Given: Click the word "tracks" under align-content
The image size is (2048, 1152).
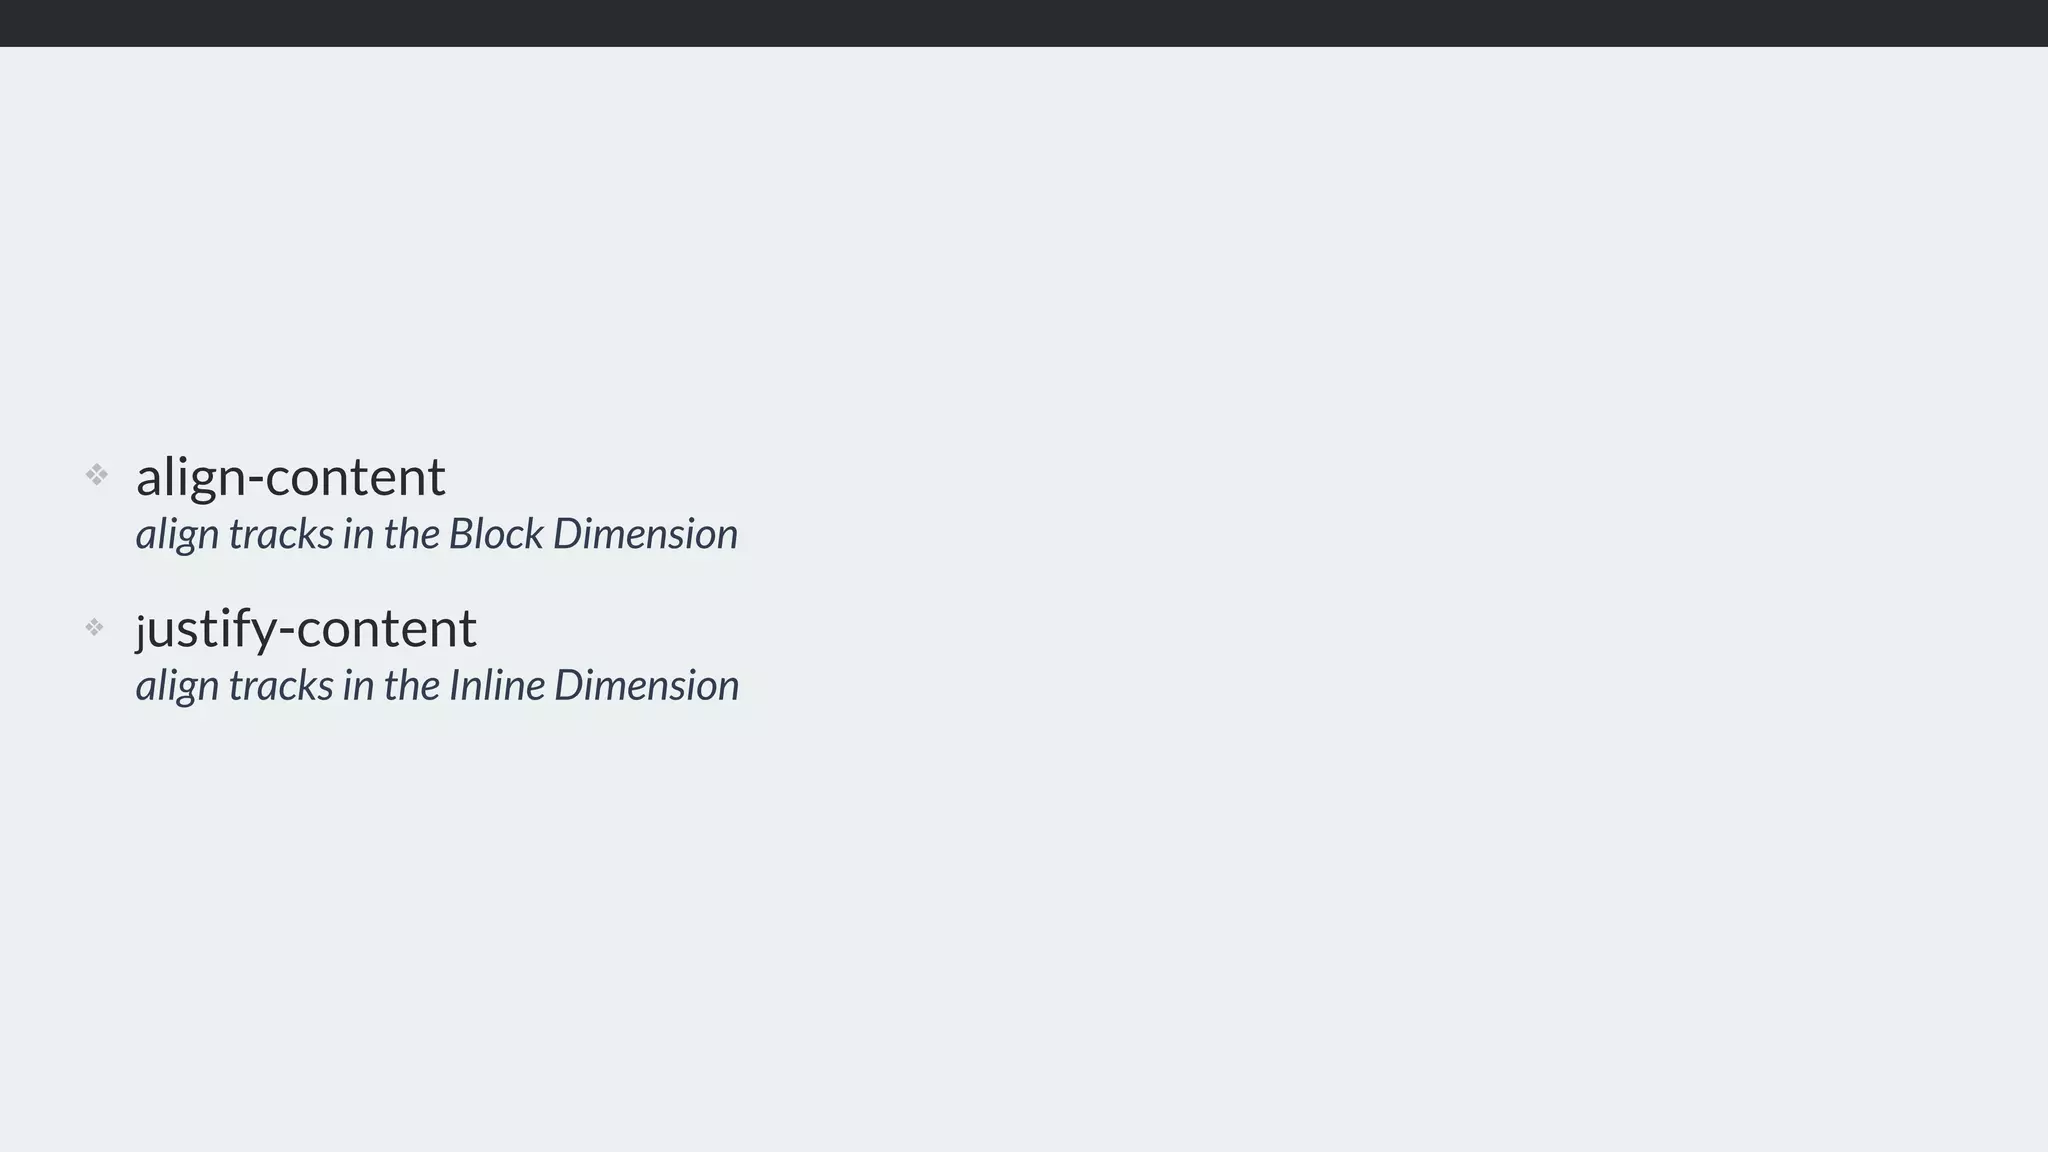Looking at the screenshot, I should (281, 534).
